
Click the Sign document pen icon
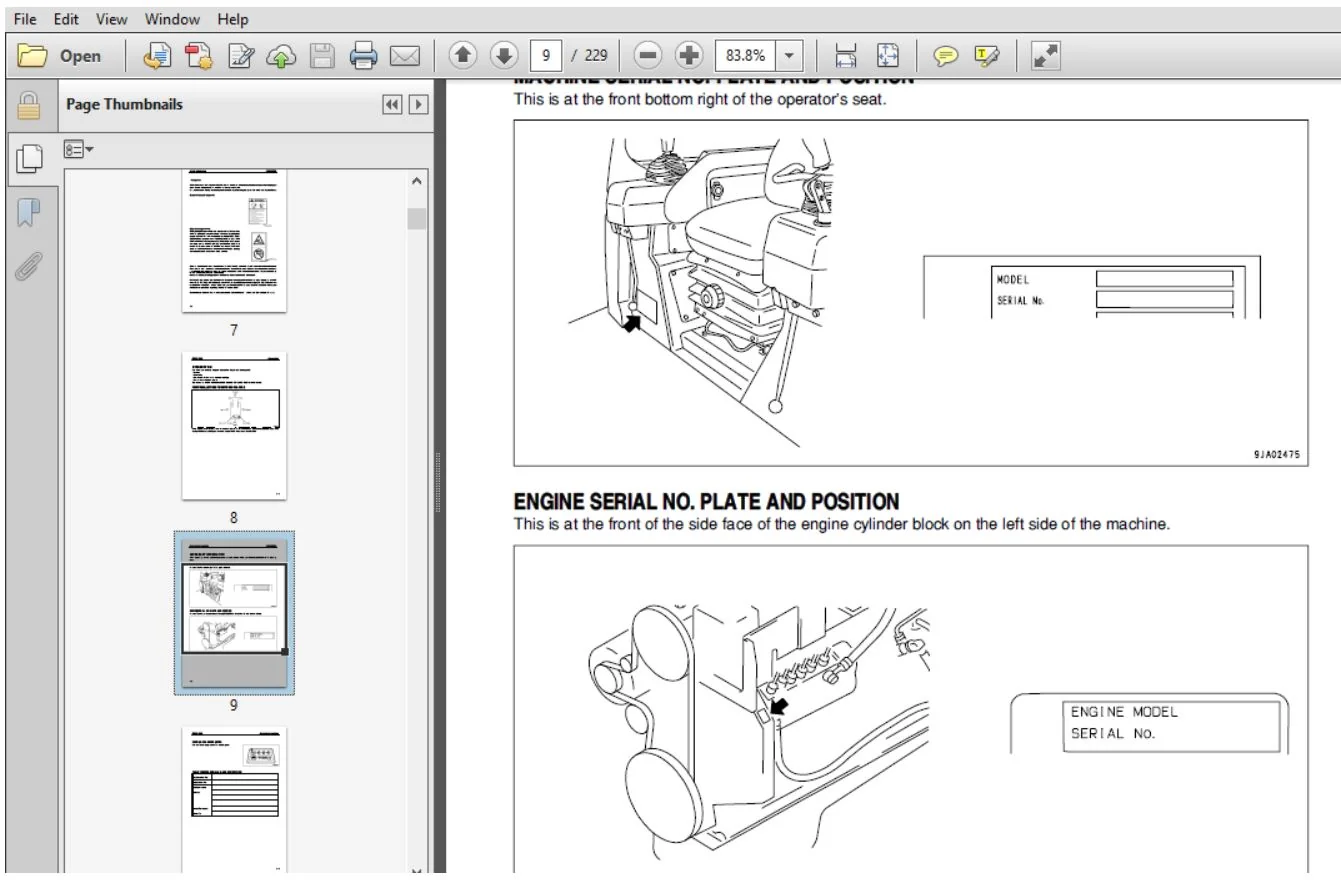[x=241, y=56]
